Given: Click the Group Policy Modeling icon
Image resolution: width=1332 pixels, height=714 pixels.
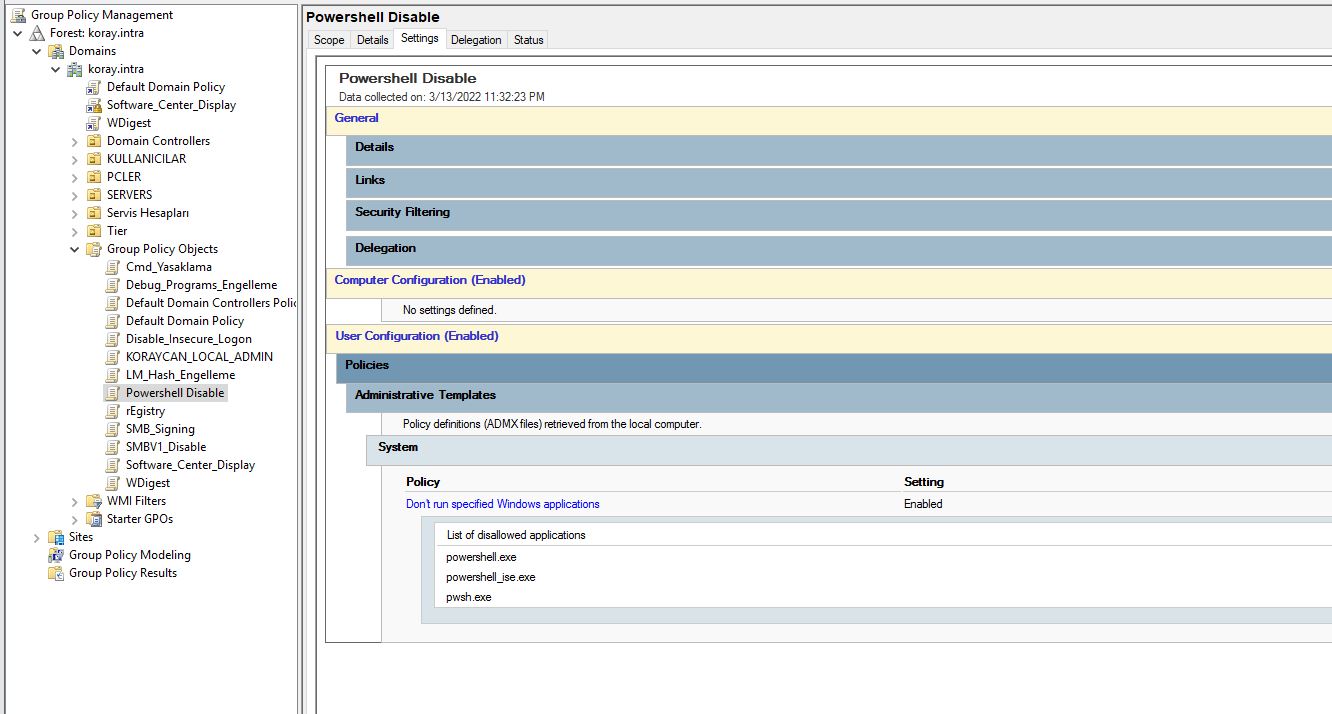Looking at the screenshot, I should click(56, 555).
